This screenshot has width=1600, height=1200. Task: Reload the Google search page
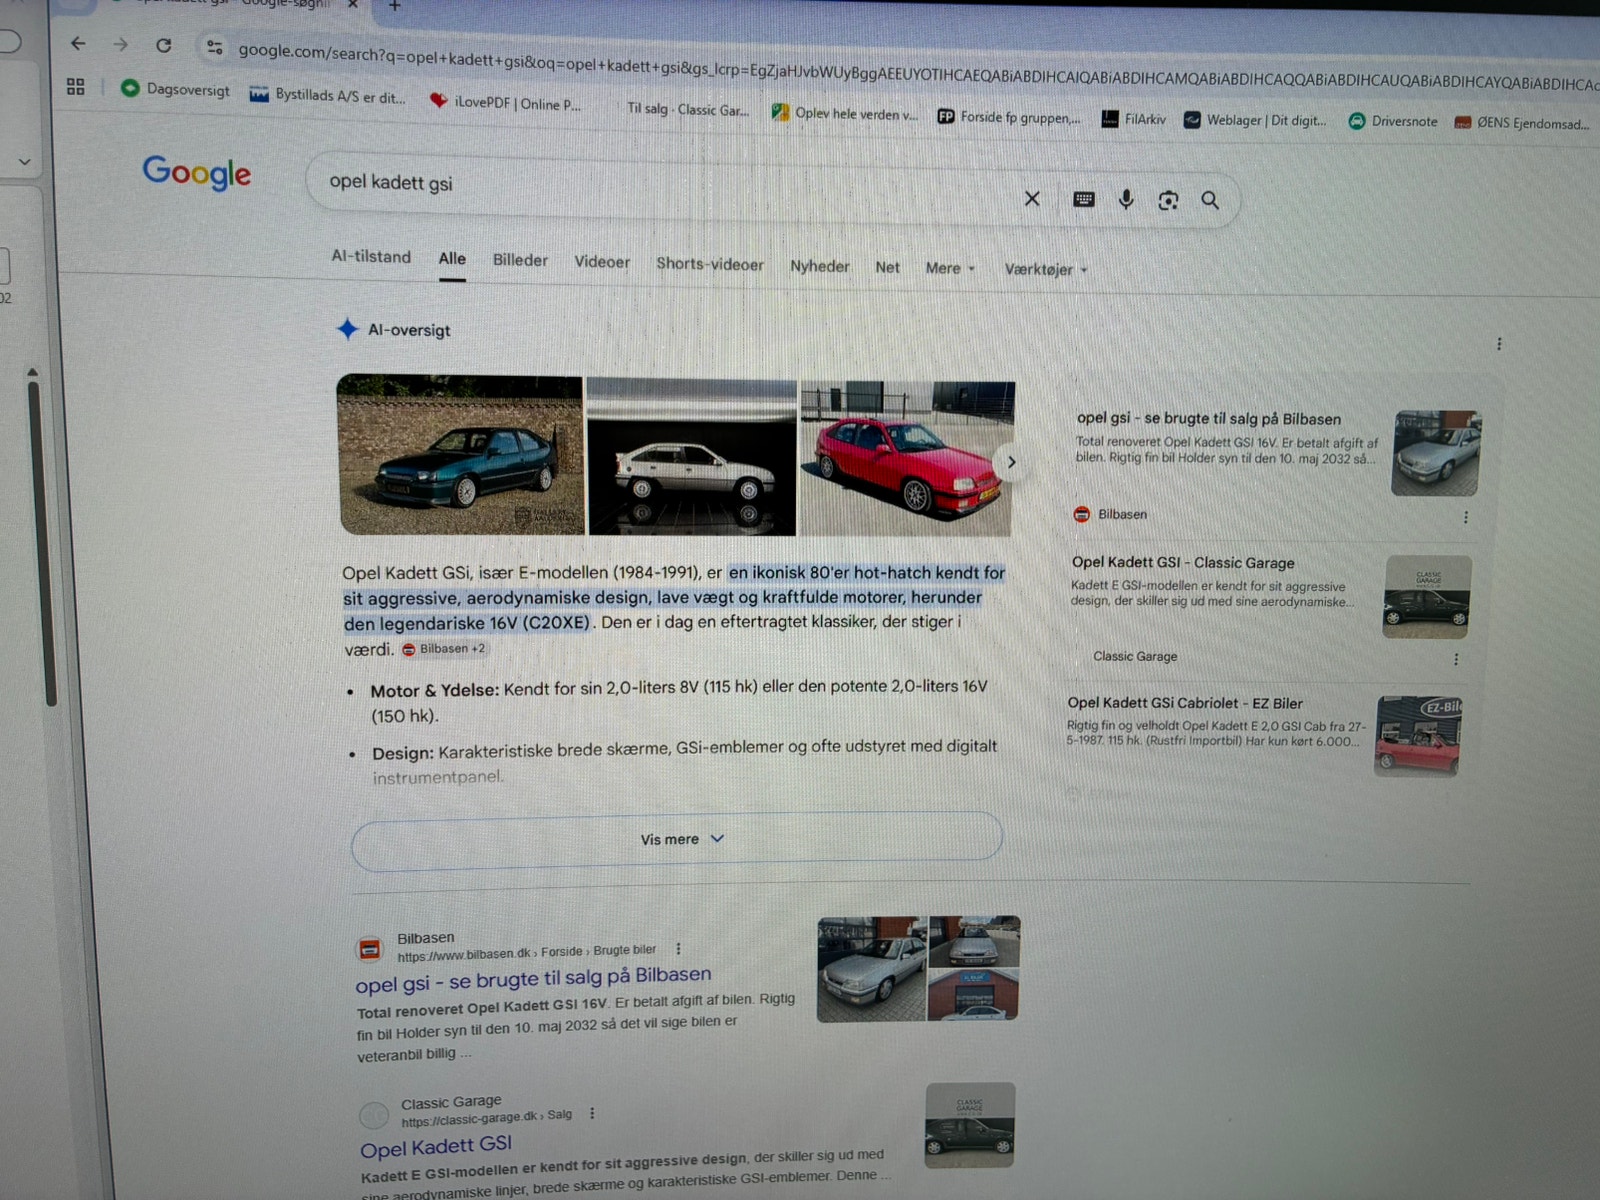tap(164, 45)
